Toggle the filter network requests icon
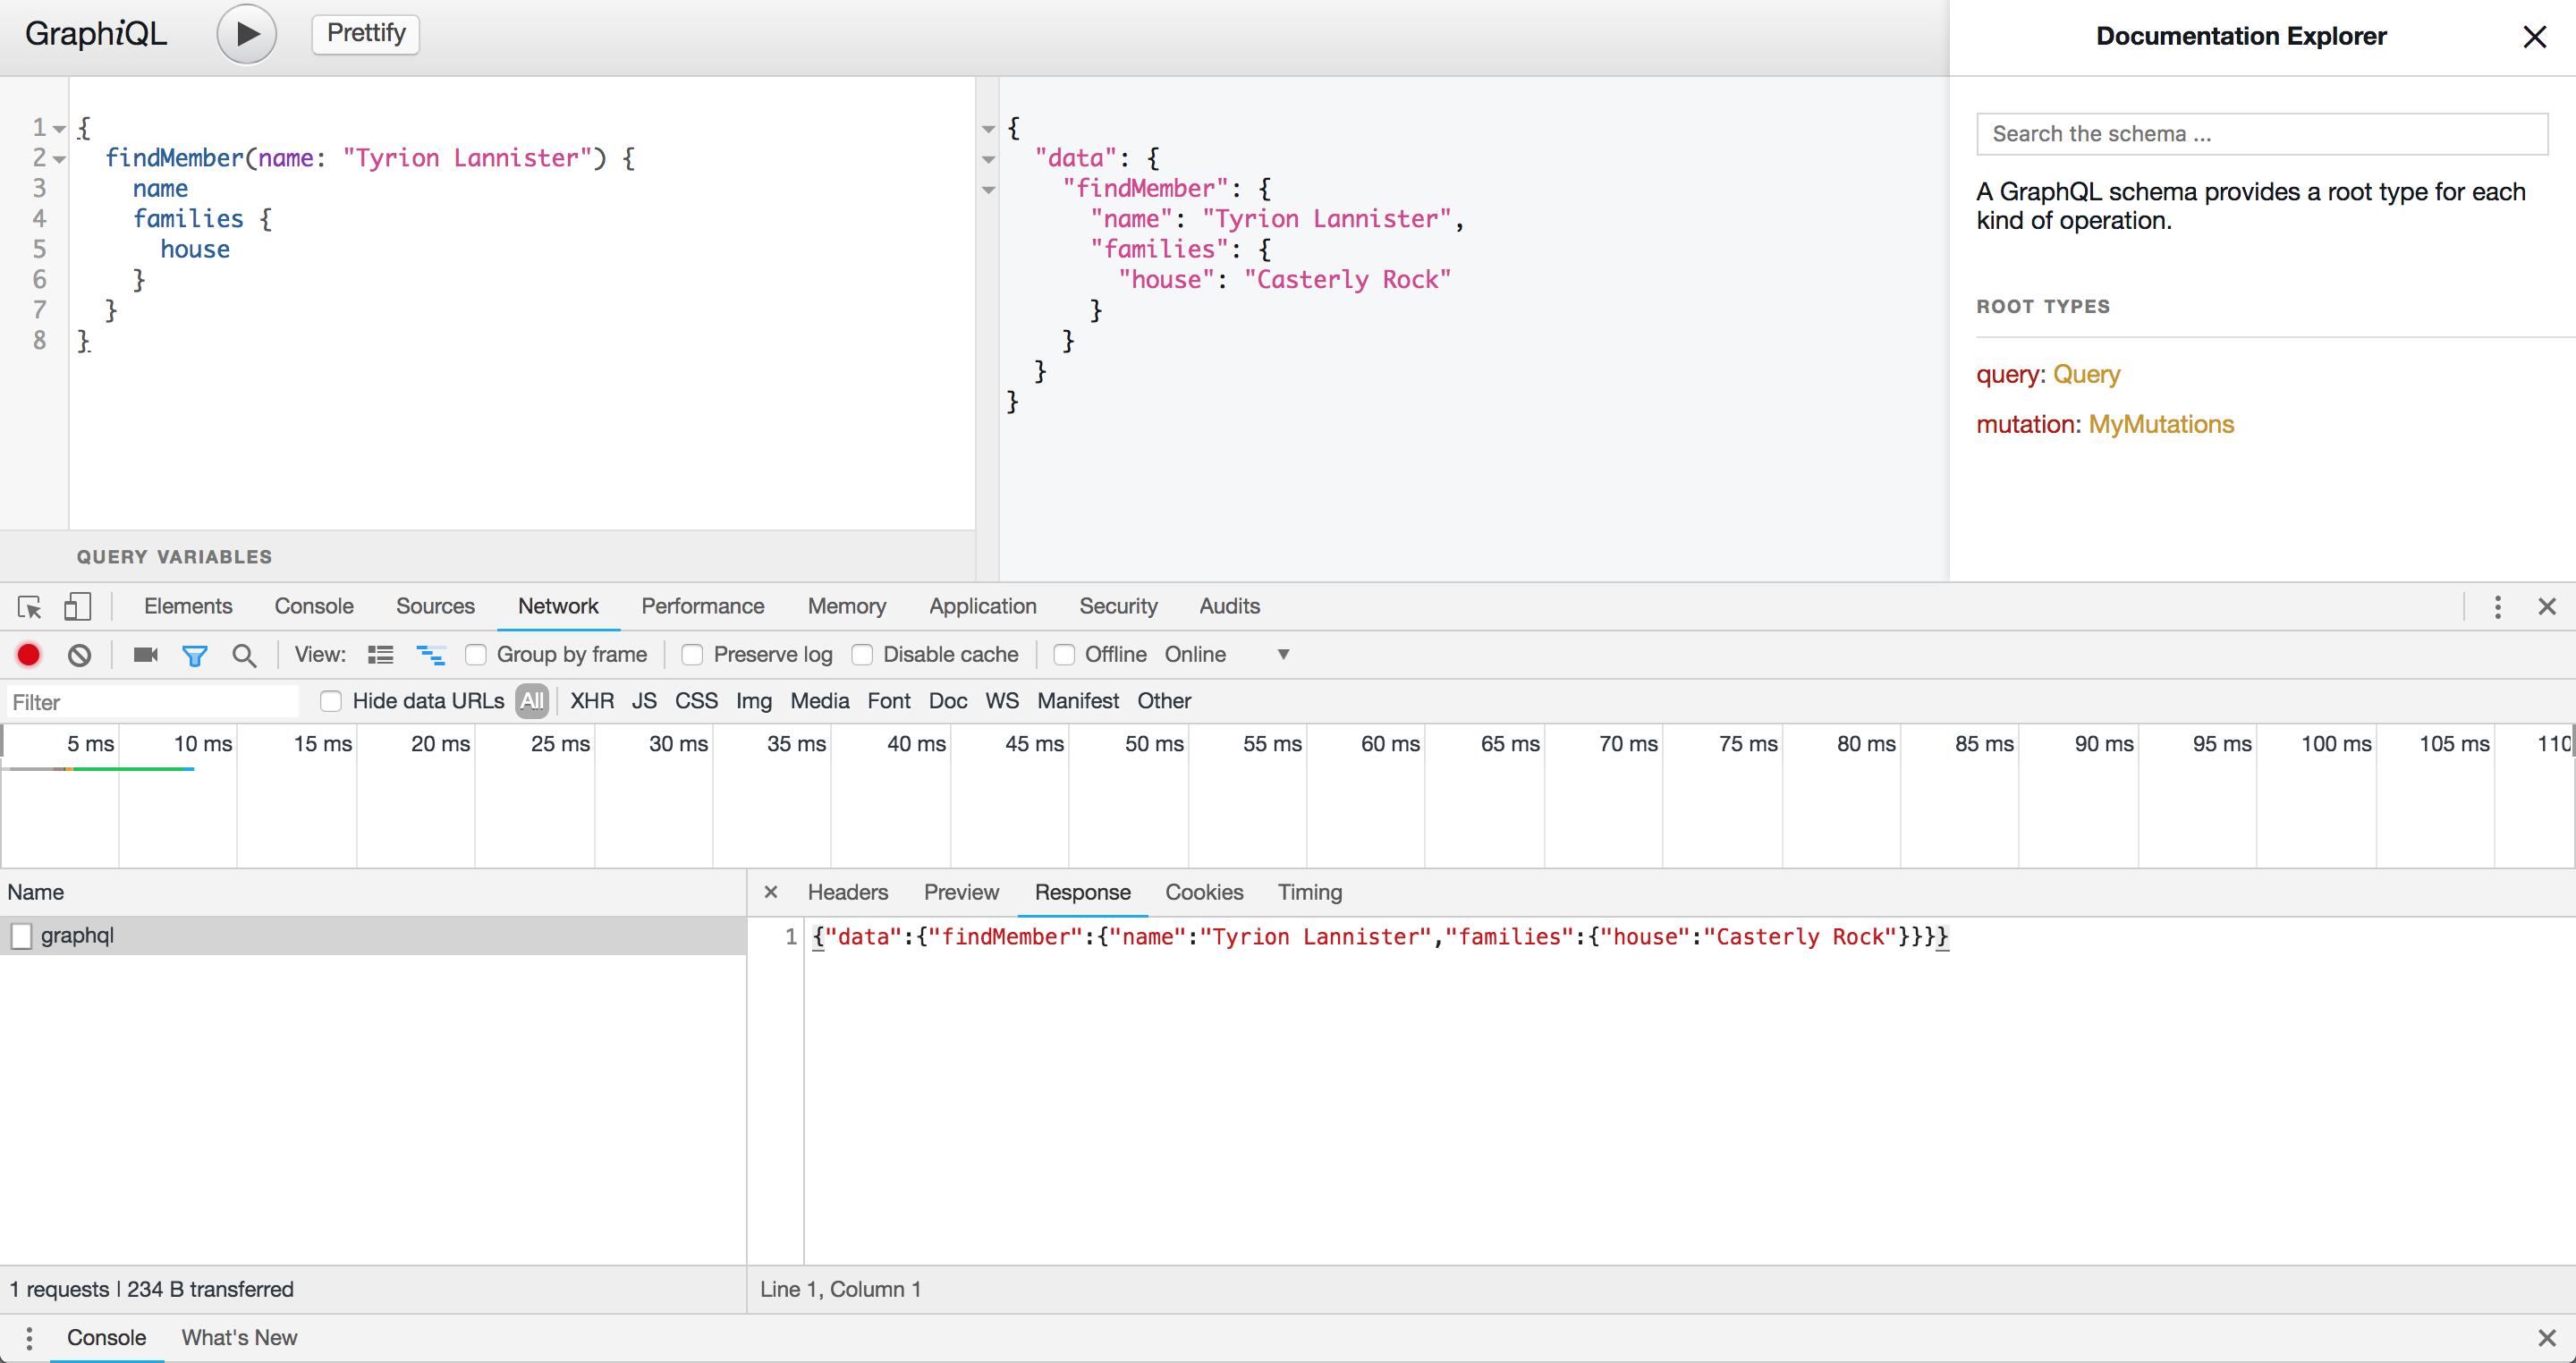This screenshot has height=1363, width=2576. 194,655
